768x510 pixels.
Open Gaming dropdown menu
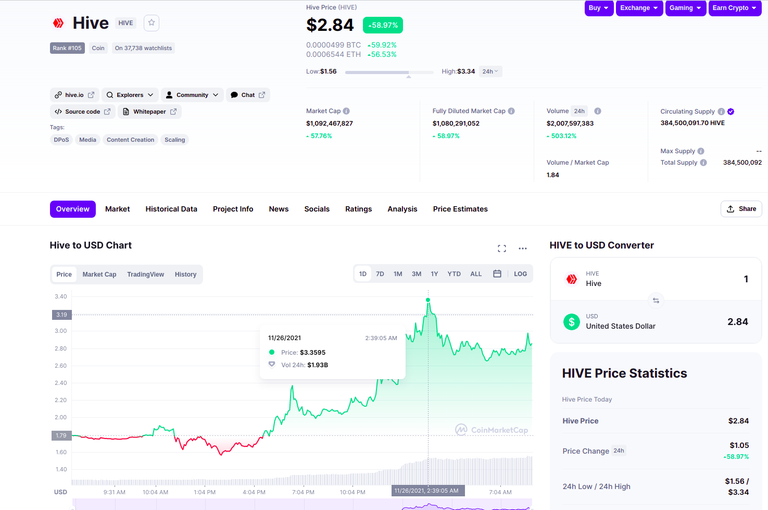pyautogui.click(x=685, y=8)
